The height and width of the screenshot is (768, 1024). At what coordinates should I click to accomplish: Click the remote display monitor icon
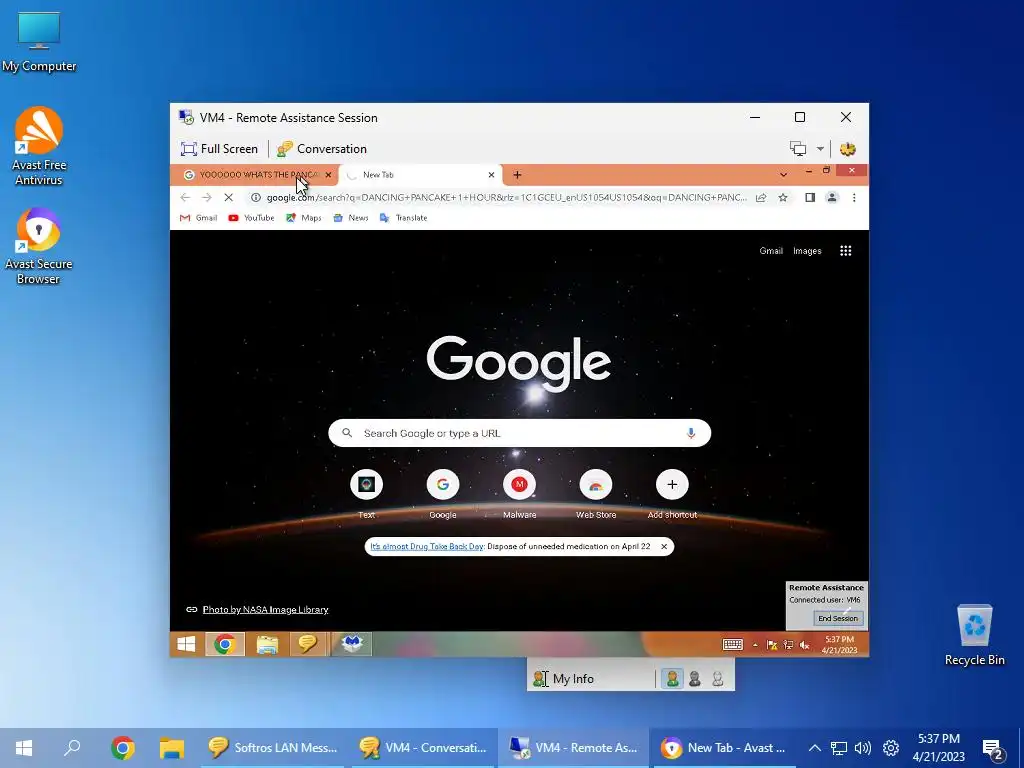(x=798, y=149)
